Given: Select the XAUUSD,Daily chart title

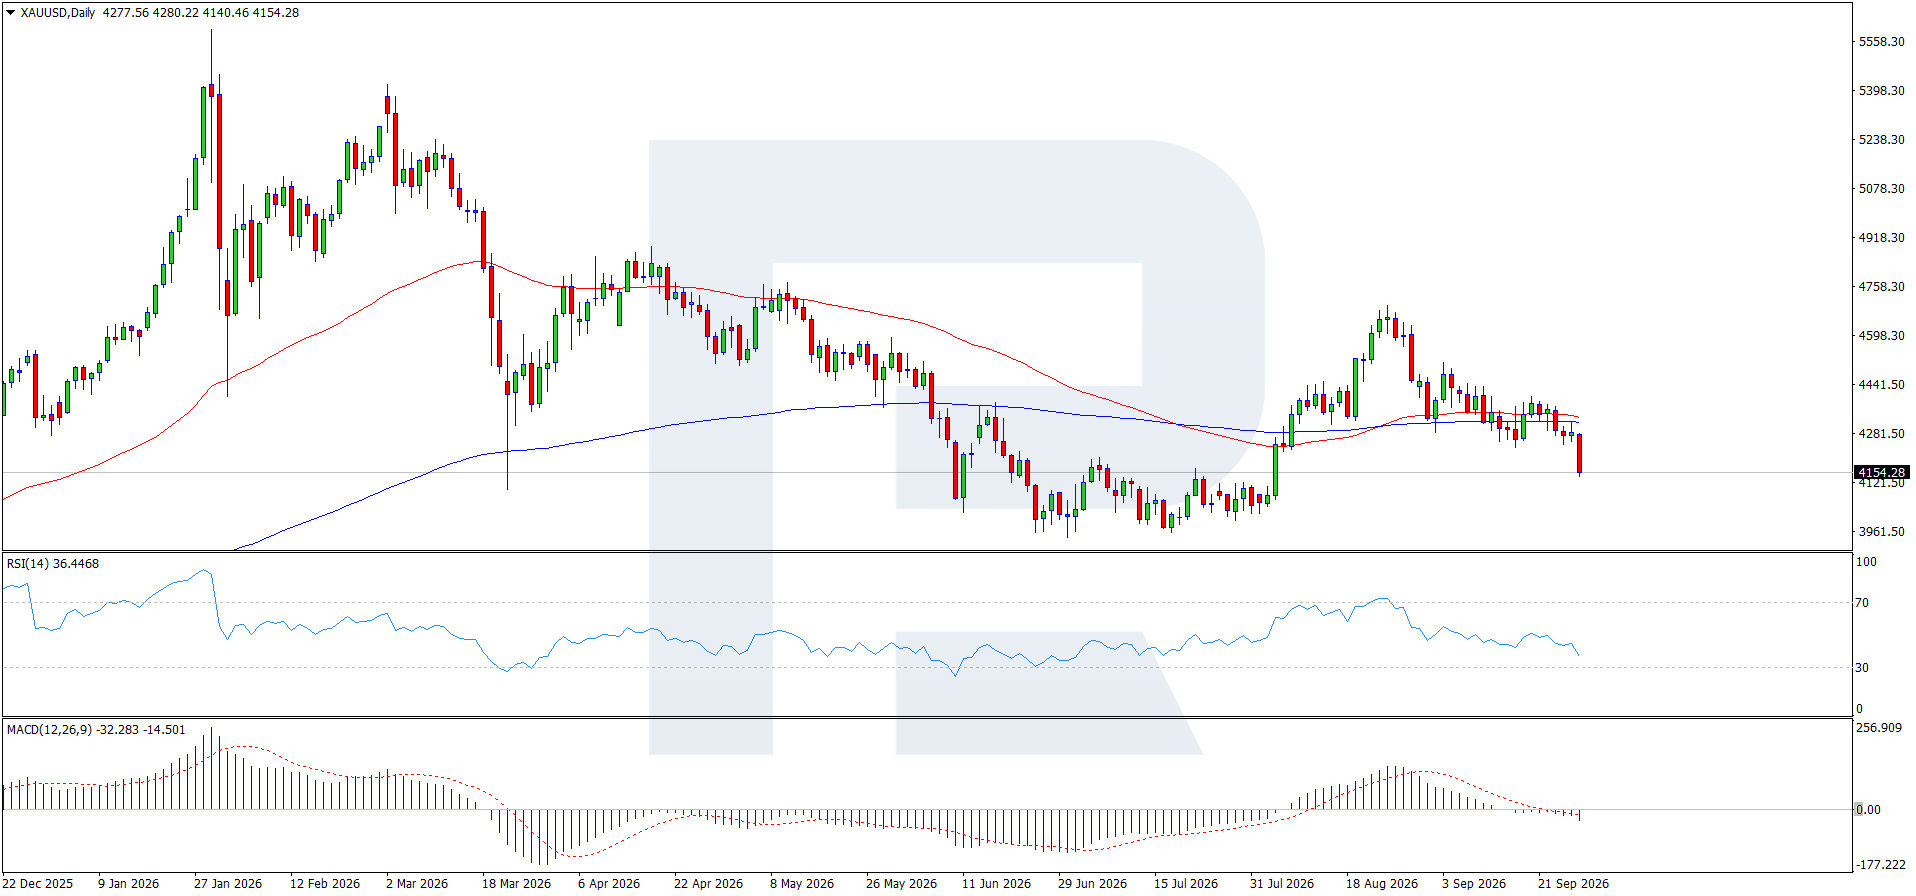Looking at the screenshot, I should click(x=58, y=13).
